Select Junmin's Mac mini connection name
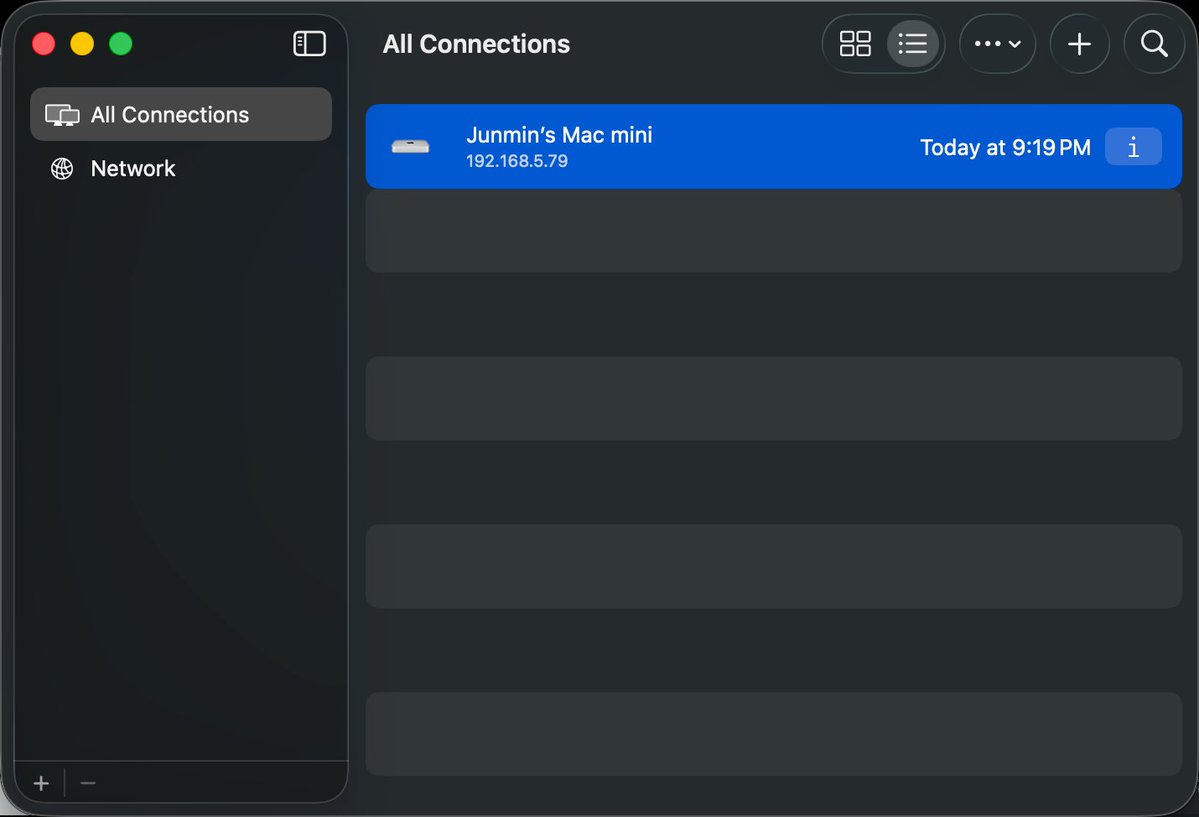The image size is (1199, 817). pos(559,135)
